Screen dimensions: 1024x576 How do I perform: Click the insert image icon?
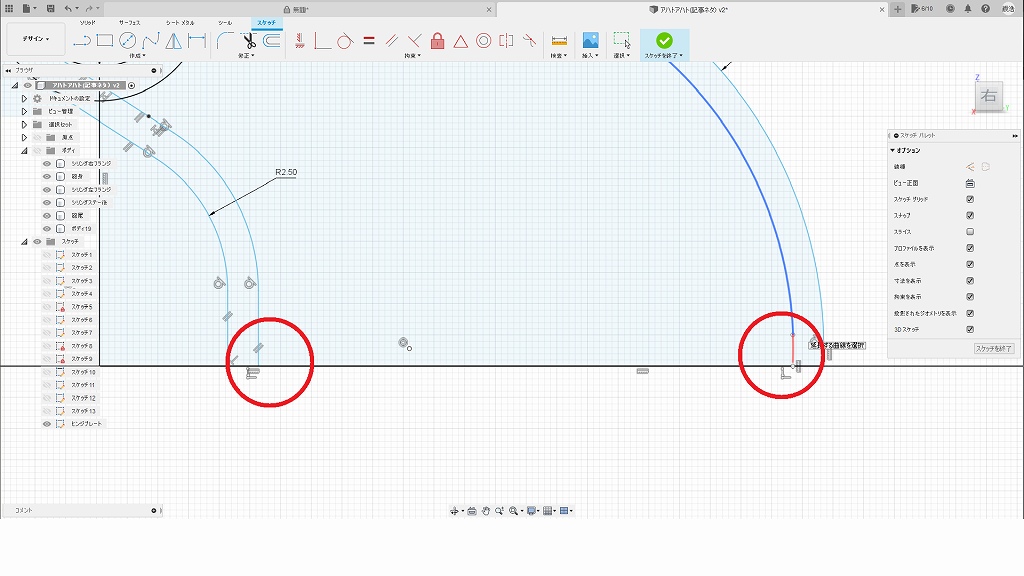click(590, 41)
